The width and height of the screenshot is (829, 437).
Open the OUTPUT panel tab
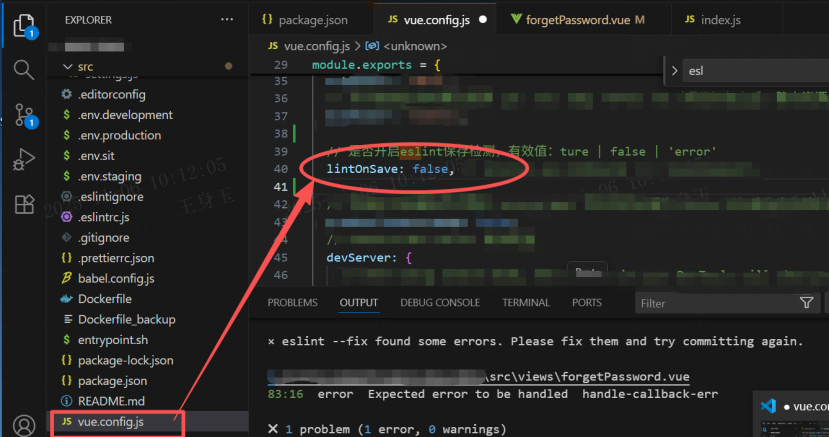point(358,303)
